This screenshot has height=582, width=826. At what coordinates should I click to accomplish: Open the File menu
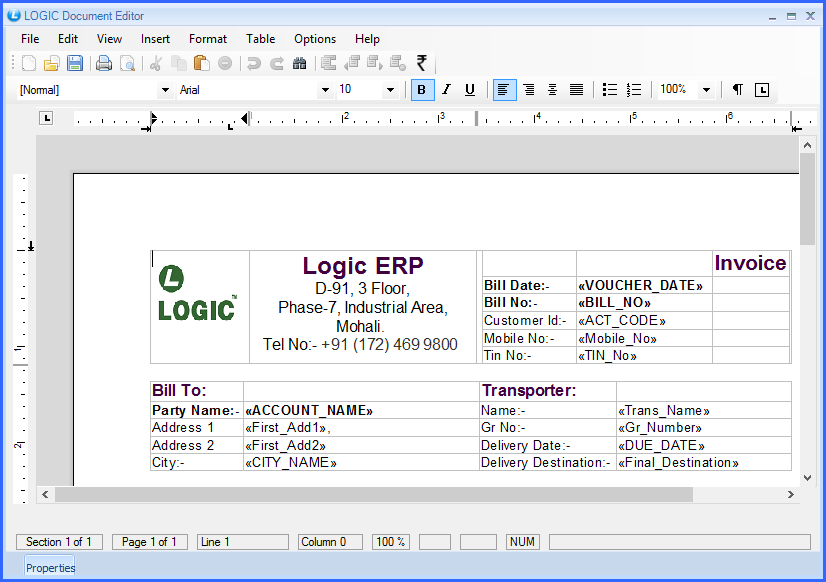(x=30, y=39)
